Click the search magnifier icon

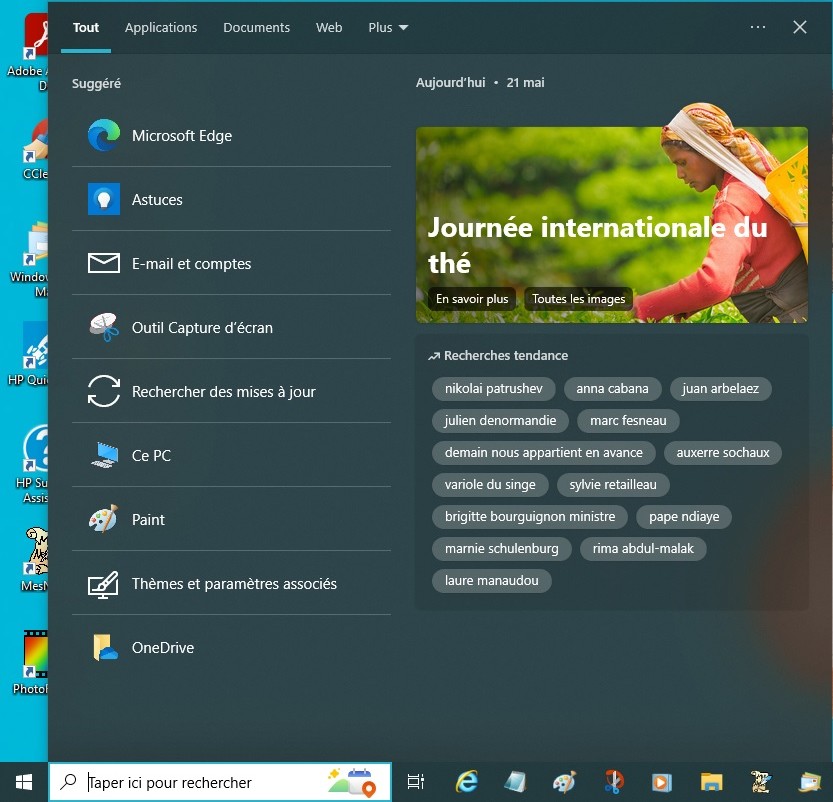69,781
